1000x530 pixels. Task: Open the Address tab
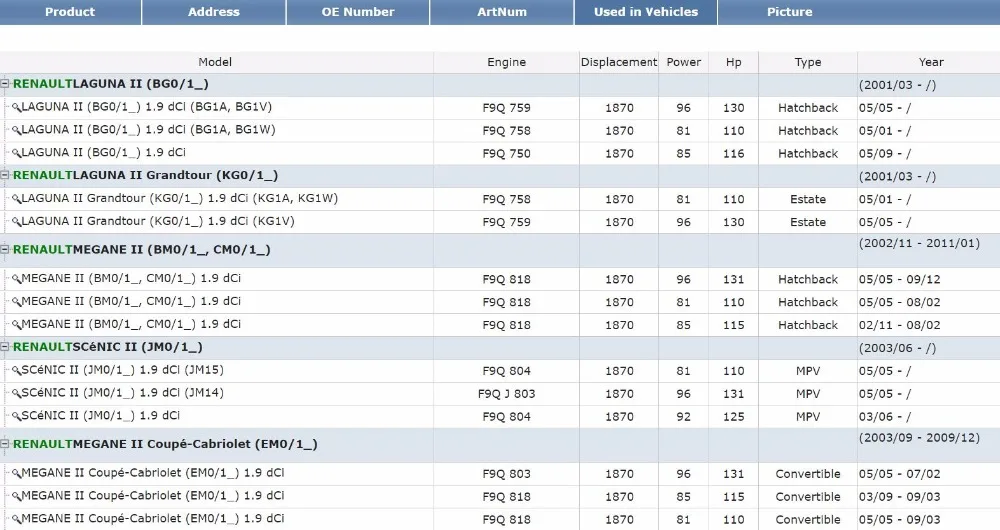[x=214, y=12]
